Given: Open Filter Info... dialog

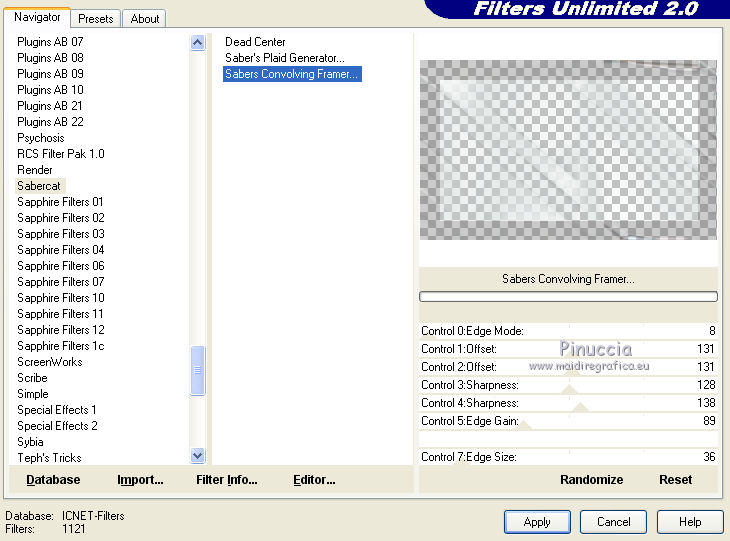Looking at the screenshot, I should [x=227, y=480].
